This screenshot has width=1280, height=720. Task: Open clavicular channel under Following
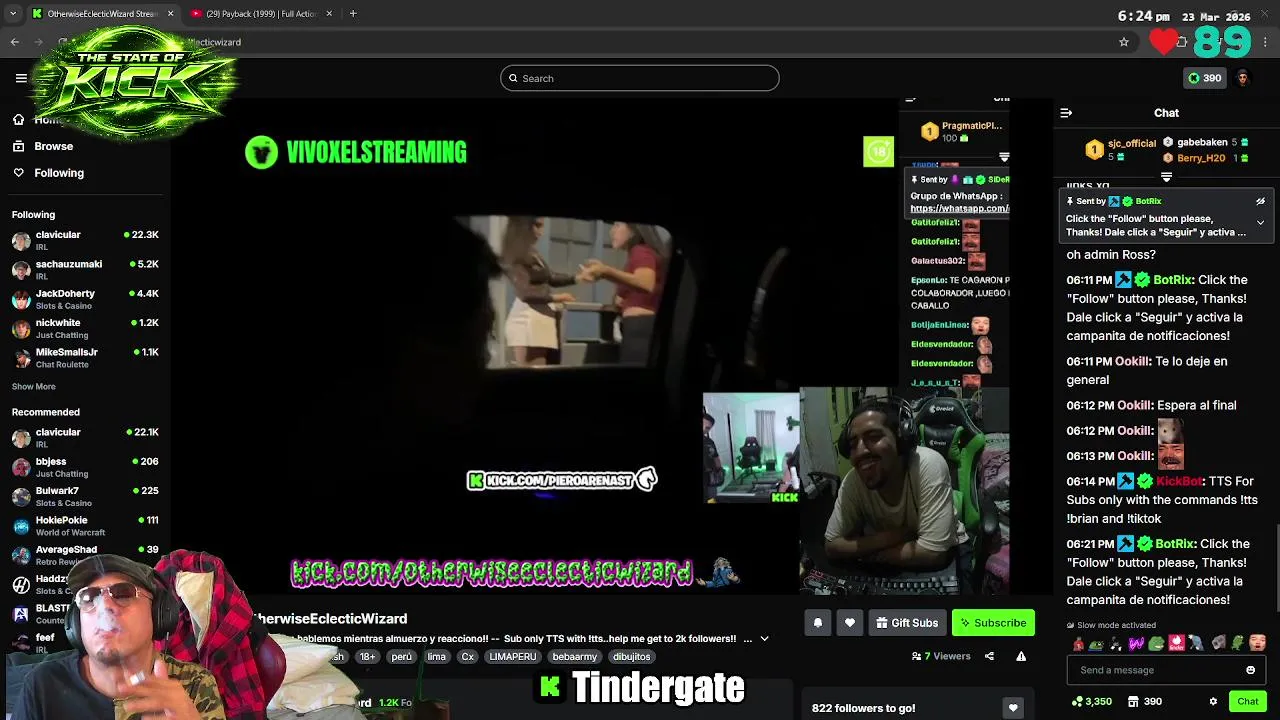[x=85, y=241]
